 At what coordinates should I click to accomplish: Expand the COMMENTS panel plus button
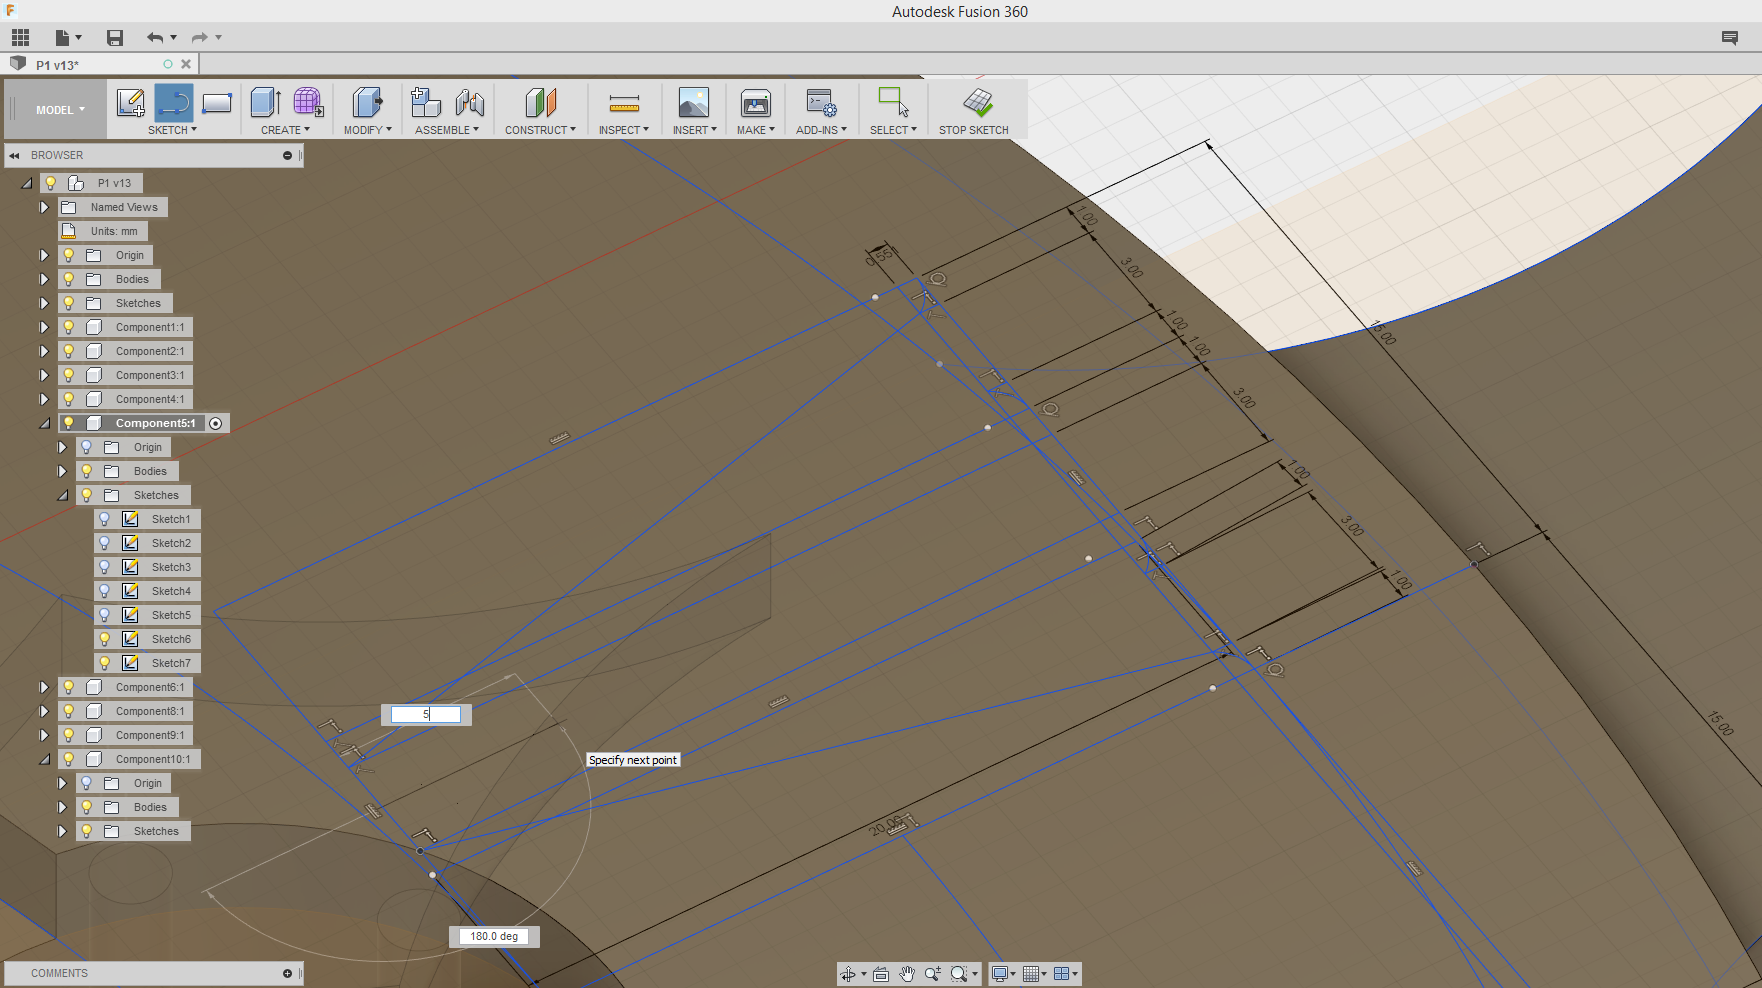pos(287,973)
